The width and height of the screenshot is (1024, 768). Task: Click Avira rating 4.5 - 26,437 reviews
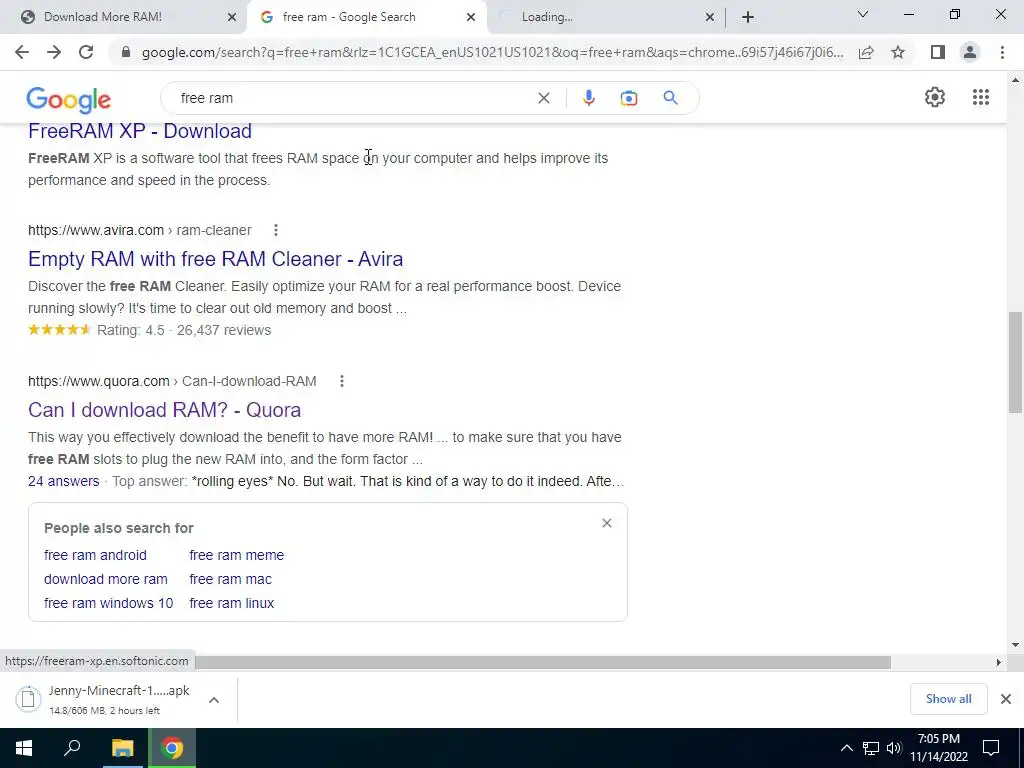pos(150,330)
